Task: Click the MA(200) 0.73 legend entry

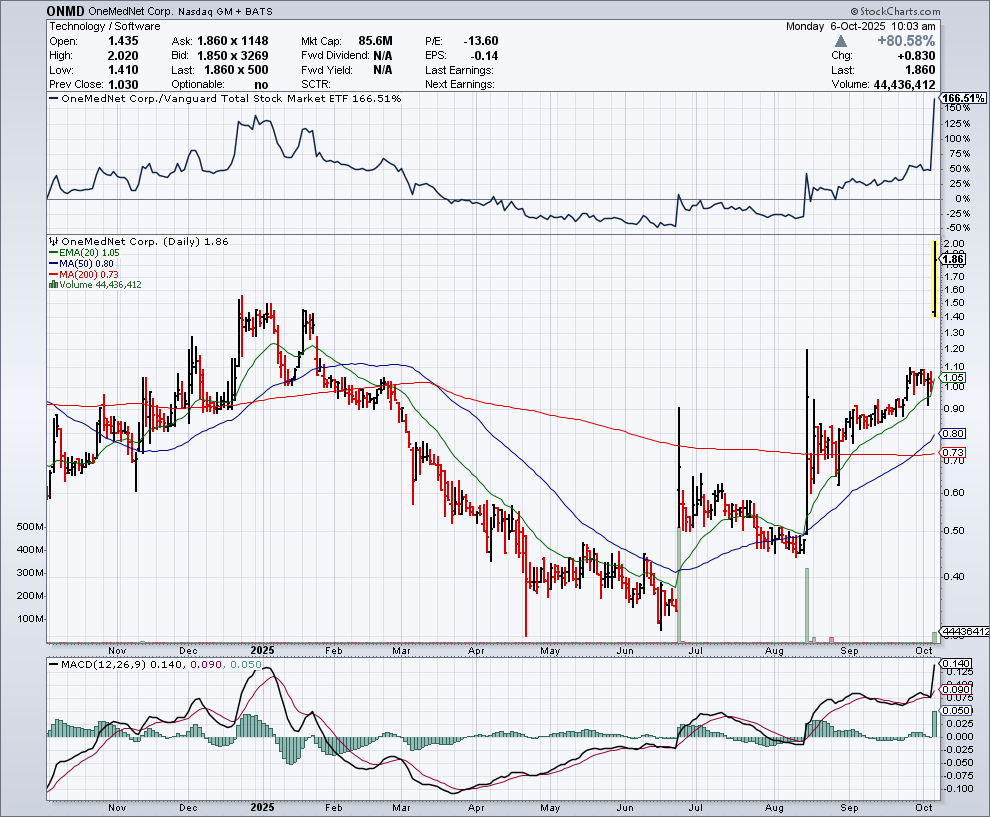Action: pyautogui.click(x=84, y=275)
